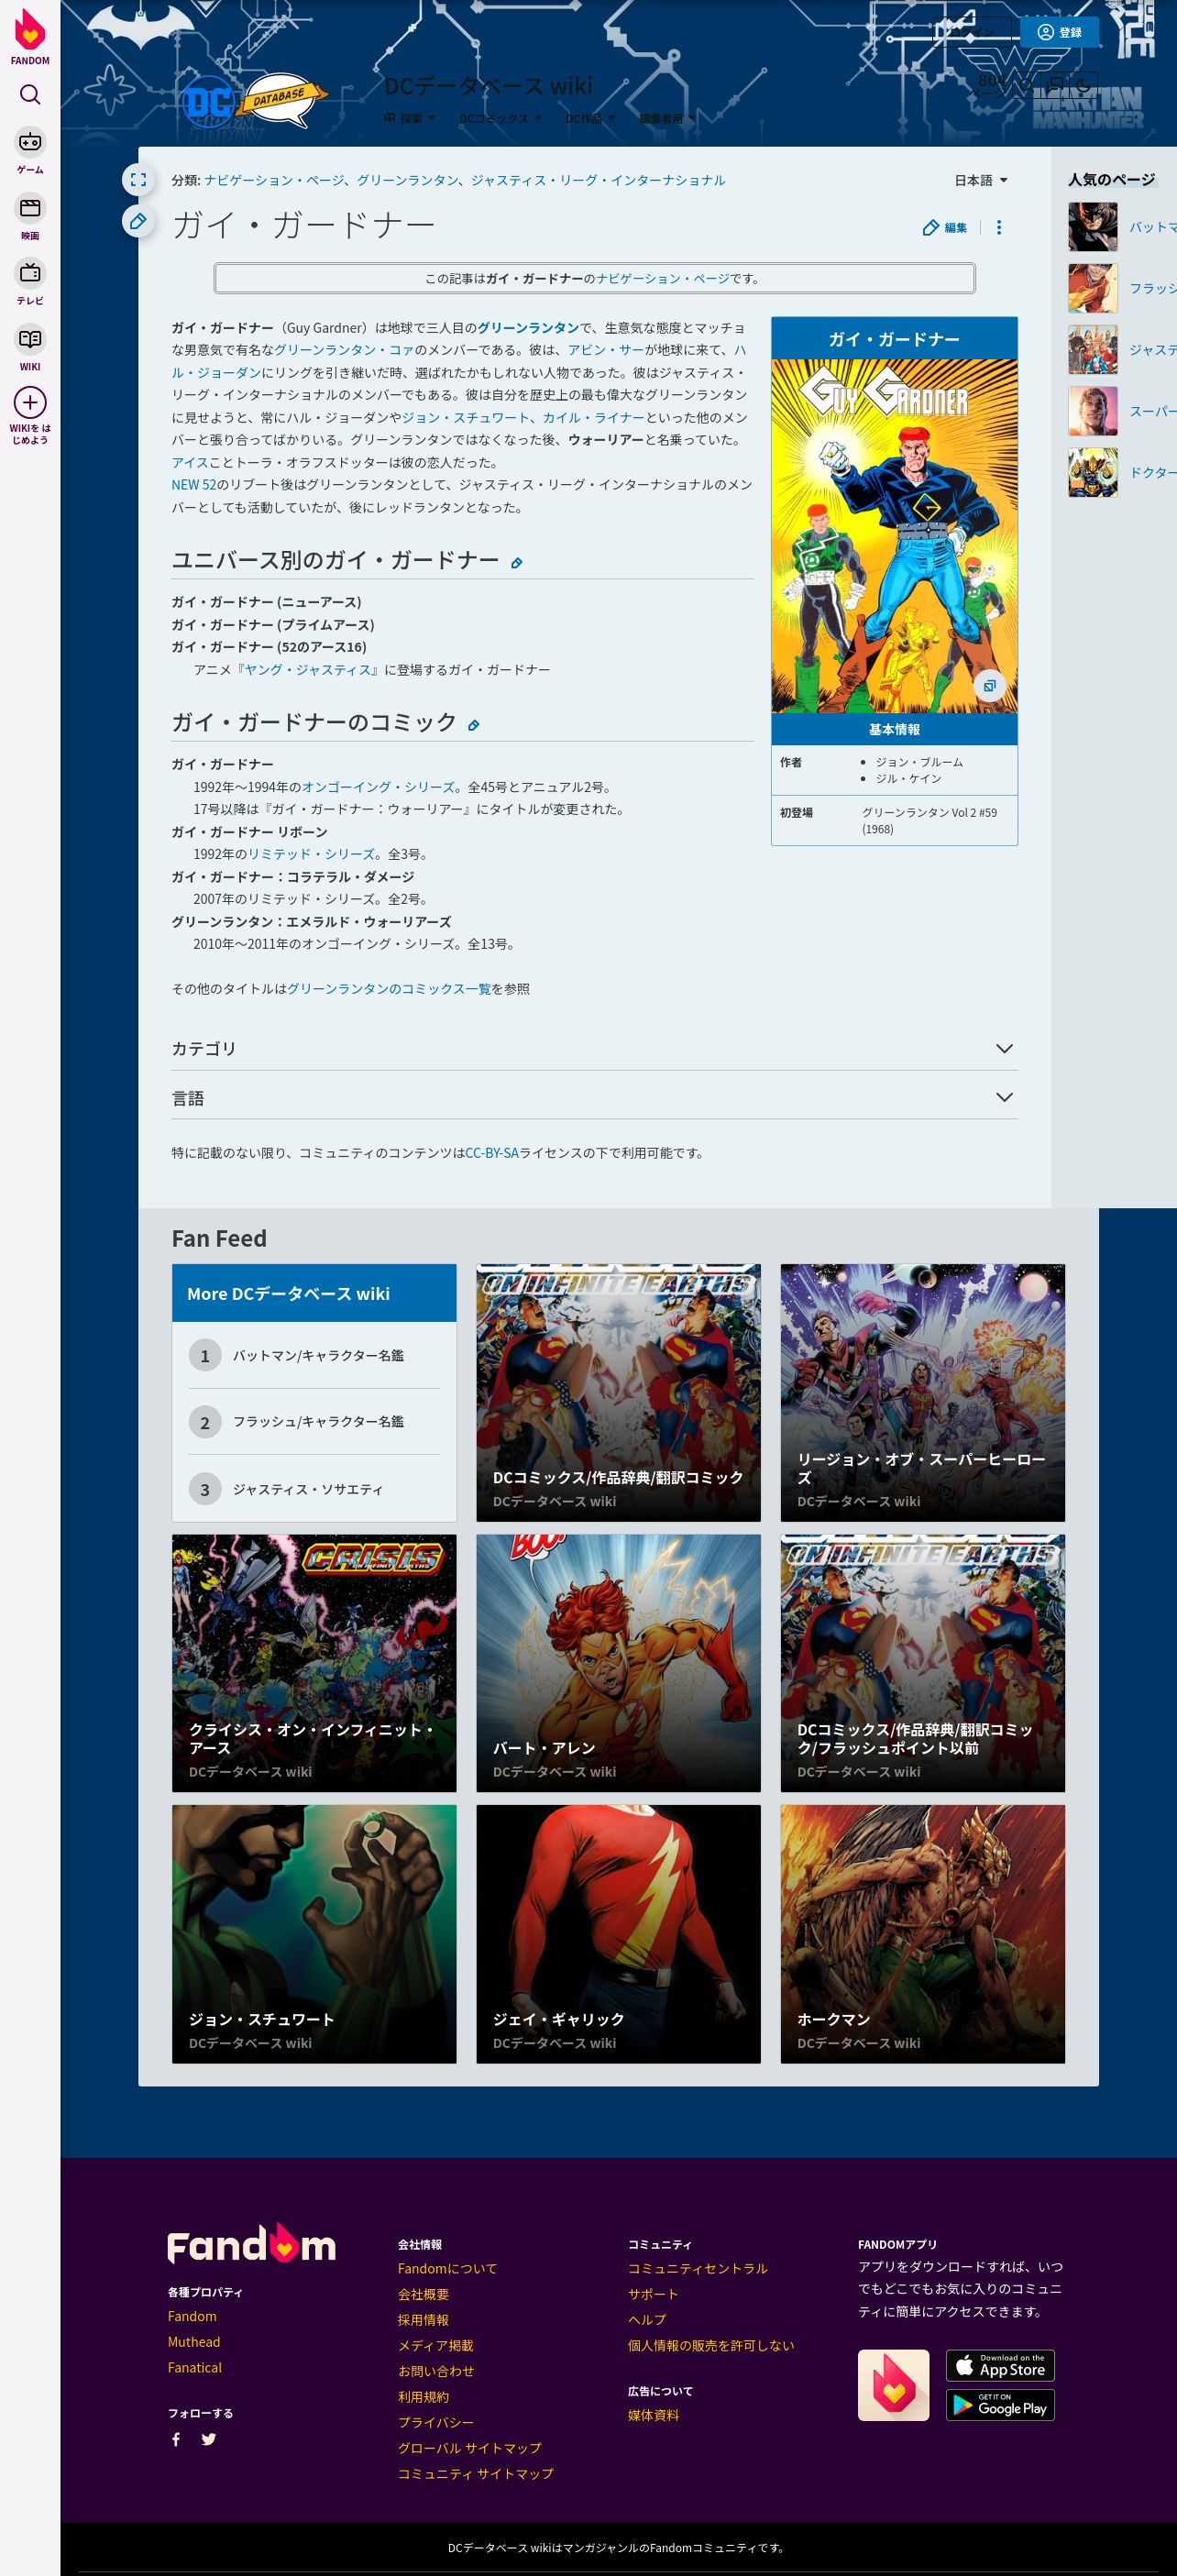Follow the グリーンランタン・コァ link
Image resolution: width=1177 pixels, height=2576 pixels.
coord(343,350)
